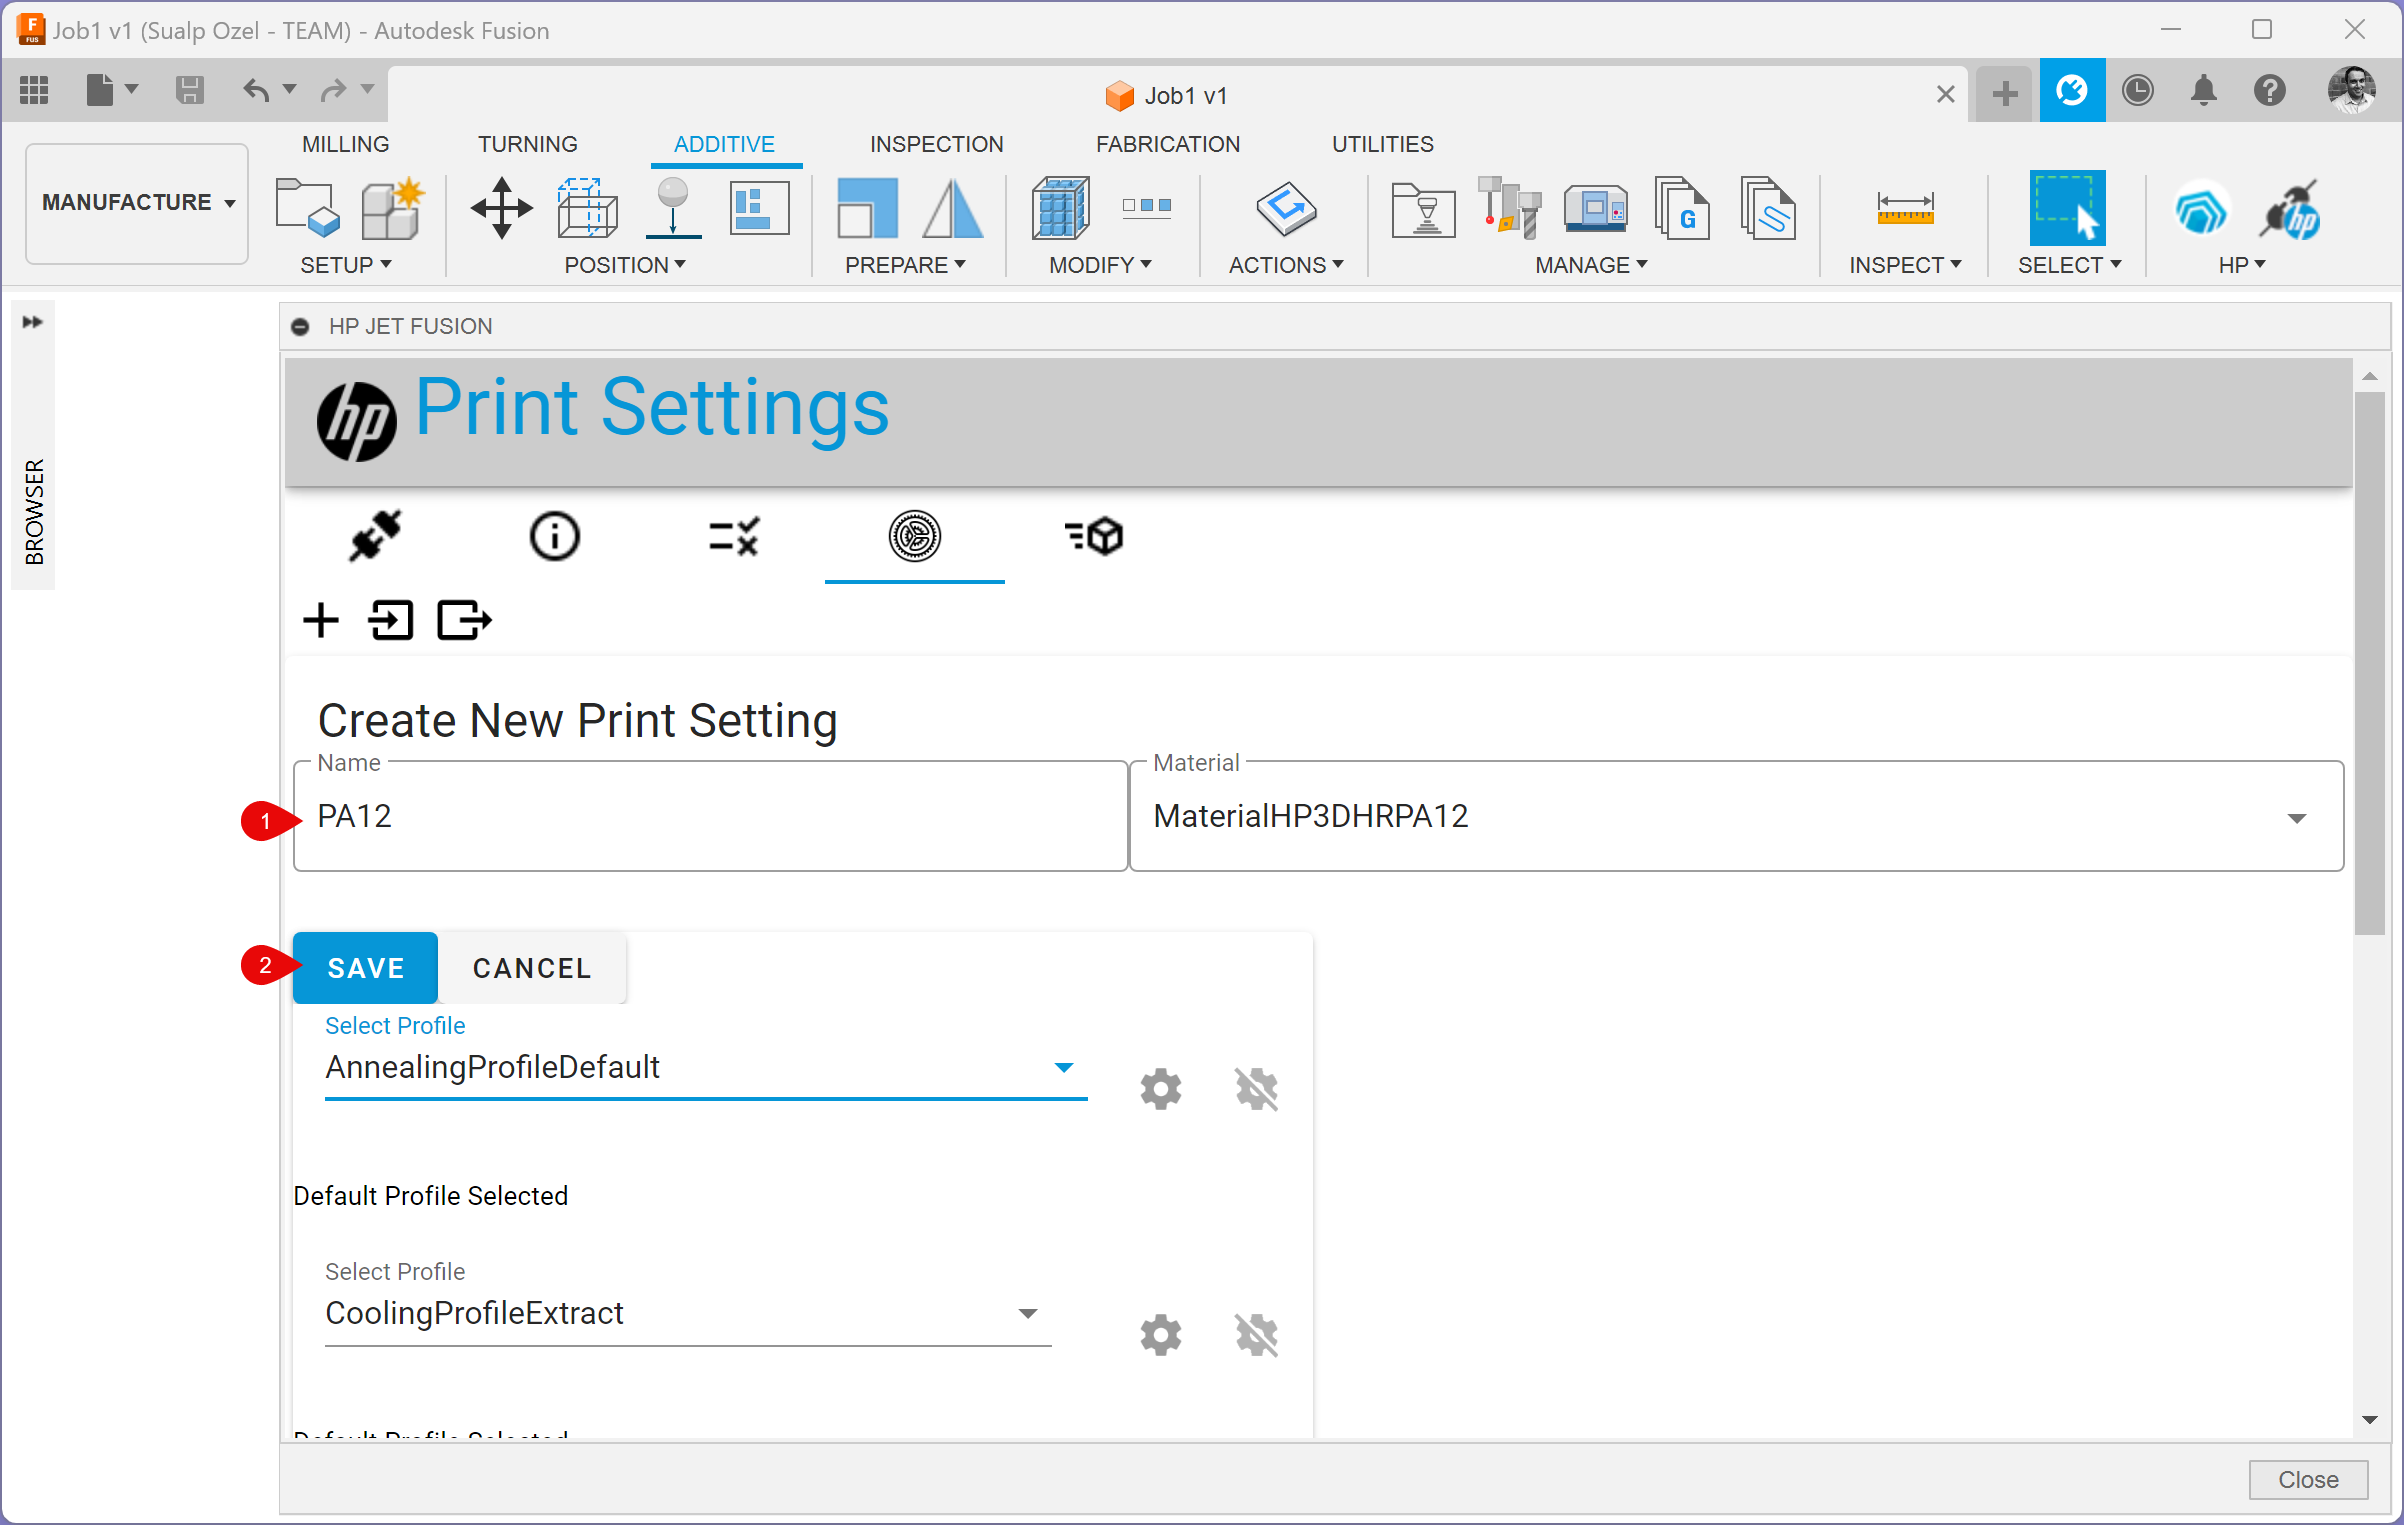Switch to the MILLING ribbon tab
This screenshot has width=2404, height=1525.
click(x=345, y=144)
